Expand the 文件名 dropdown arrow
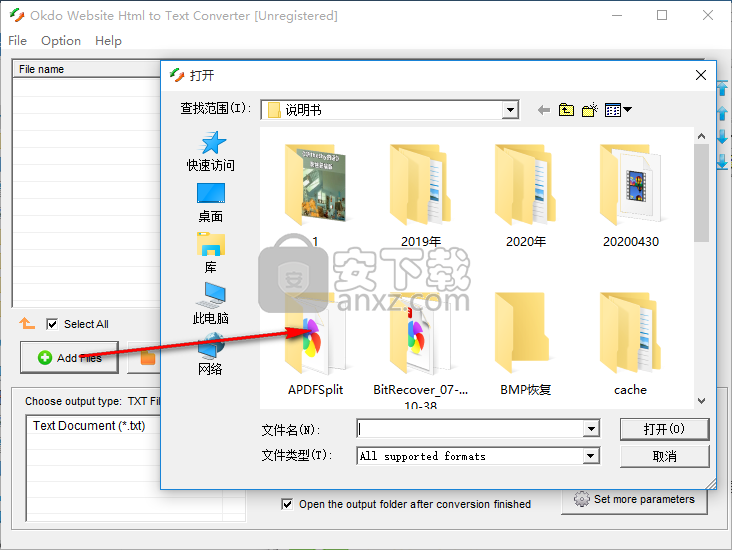This screenshot has width=732, height=550. click(591, 429)
